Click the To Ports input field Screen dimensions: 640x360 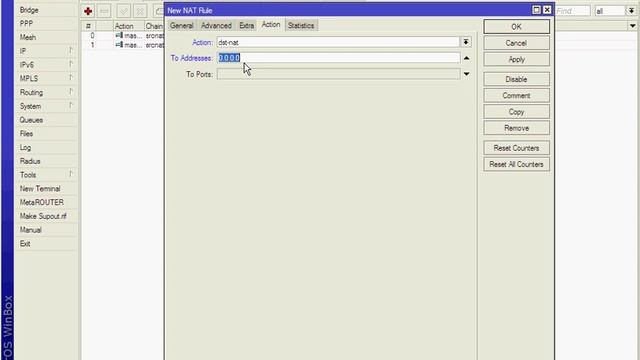point(338,74)
